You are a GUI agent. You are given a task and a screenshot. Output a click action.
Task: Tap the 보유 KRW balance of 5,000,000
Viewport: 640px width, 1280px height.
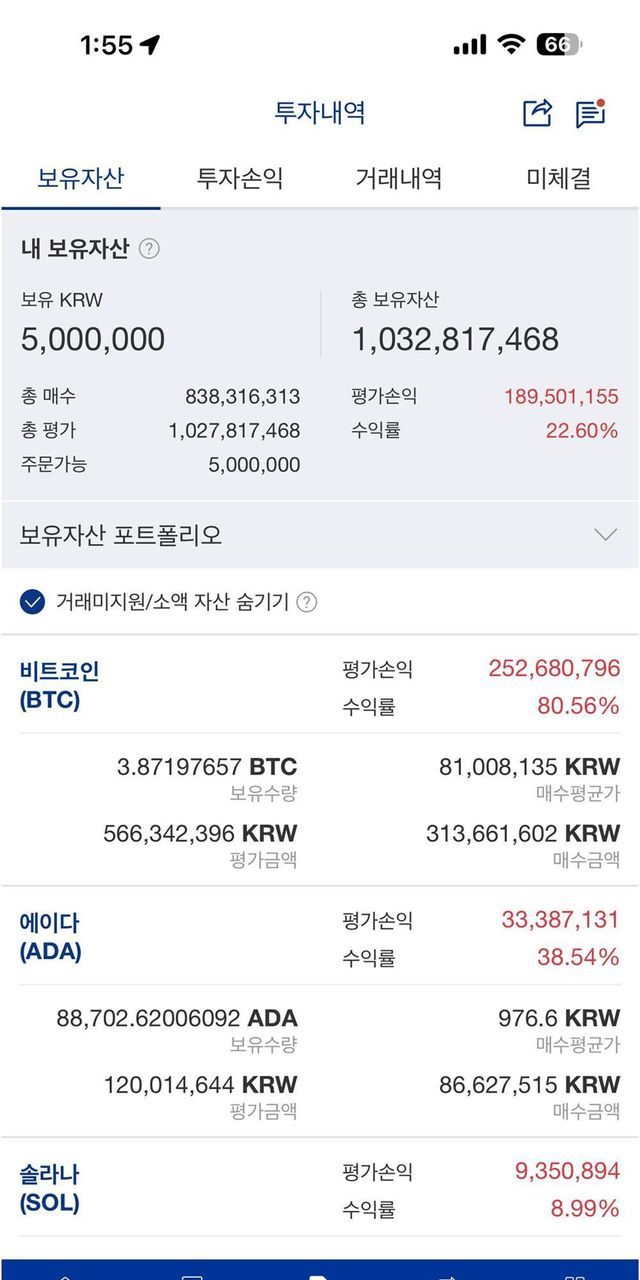pyautogui.click(x=93, y=340)
